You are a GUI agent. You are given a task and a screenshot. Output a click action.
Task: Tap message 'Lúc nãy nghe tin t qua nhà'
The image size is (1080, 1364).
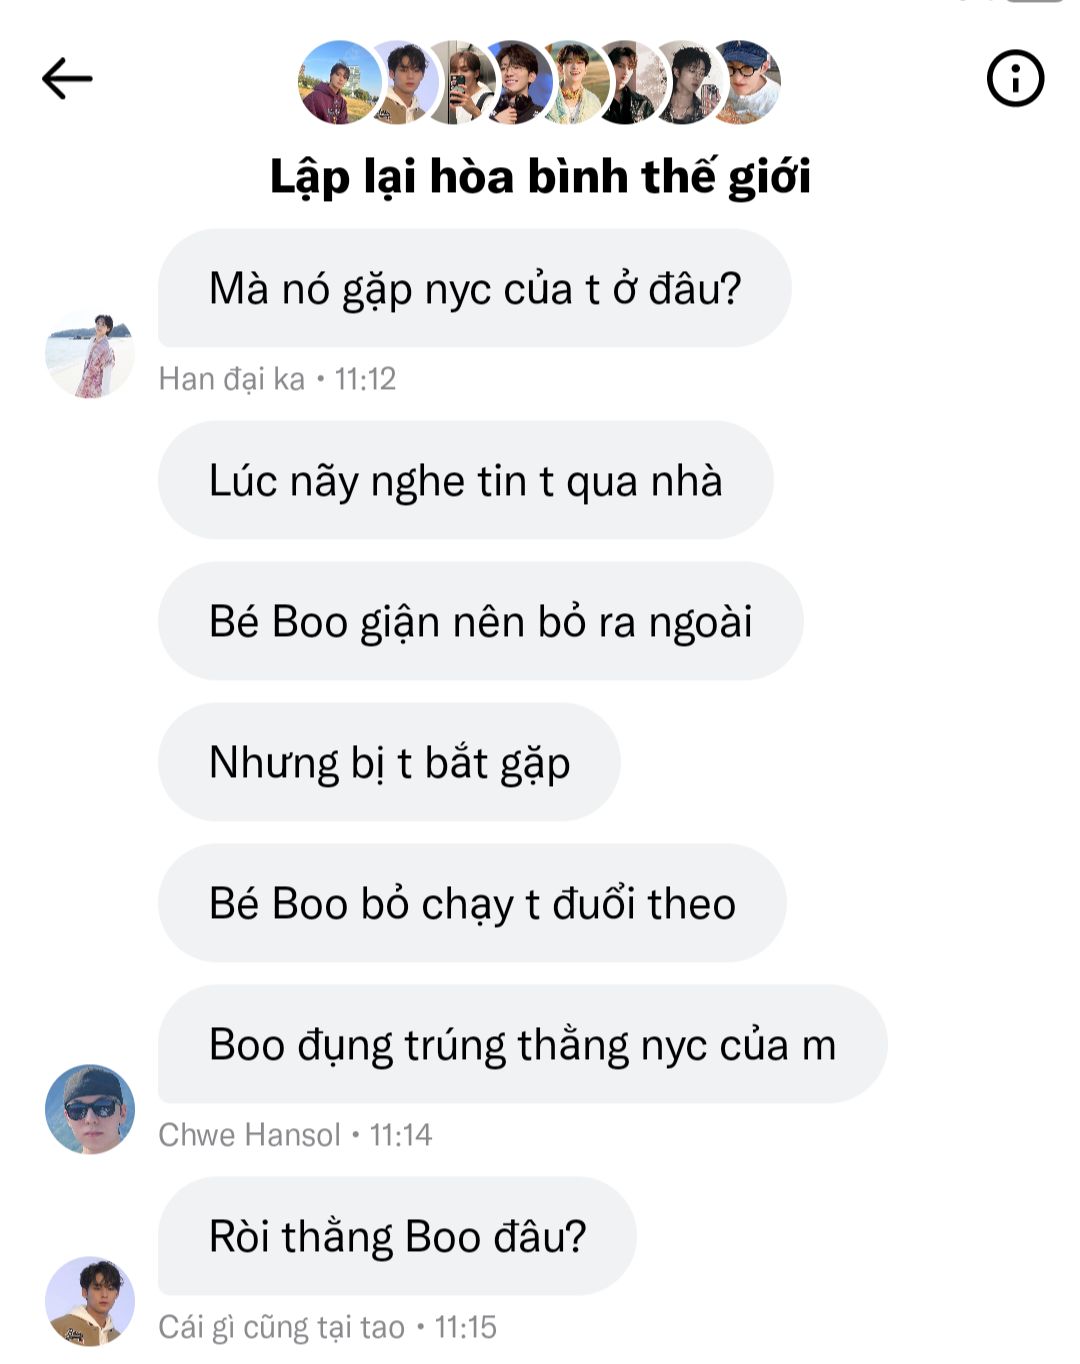coord(465,480)
